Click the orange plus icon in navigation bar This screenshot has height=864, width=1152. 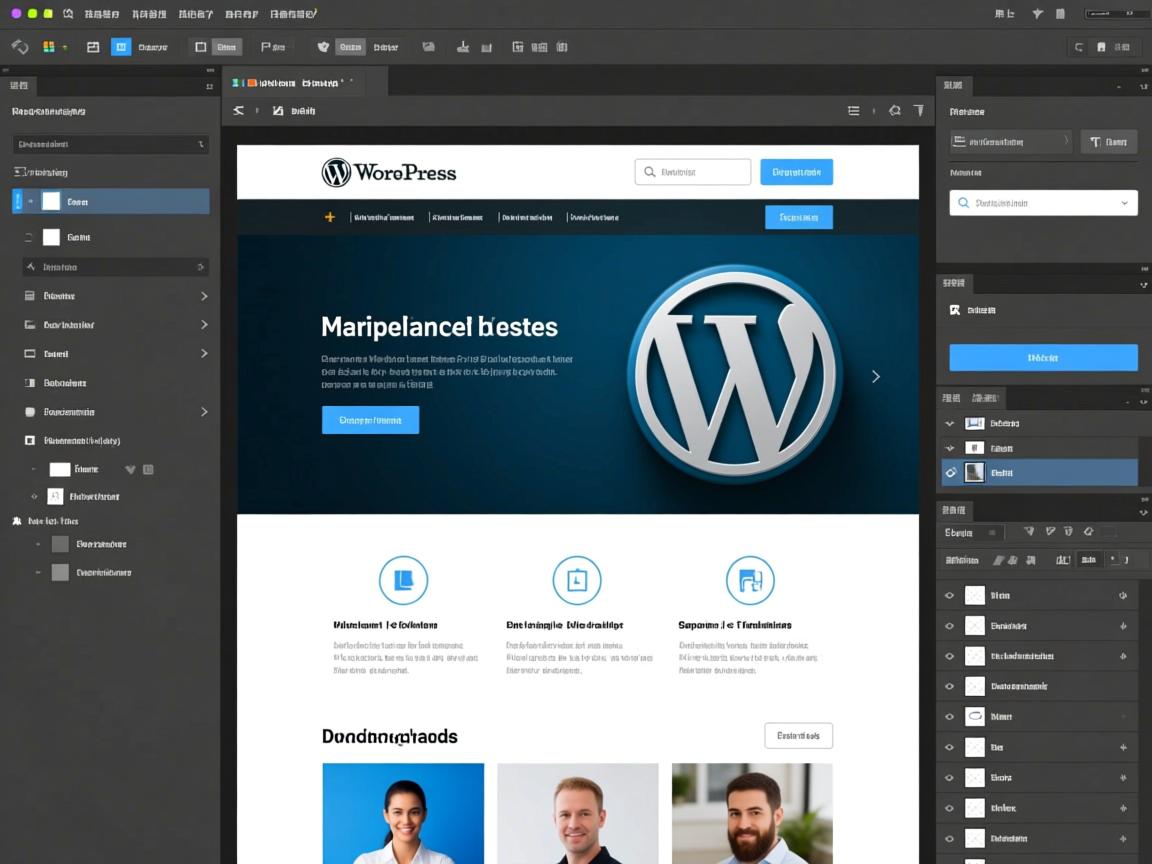[x=329, y=217]
